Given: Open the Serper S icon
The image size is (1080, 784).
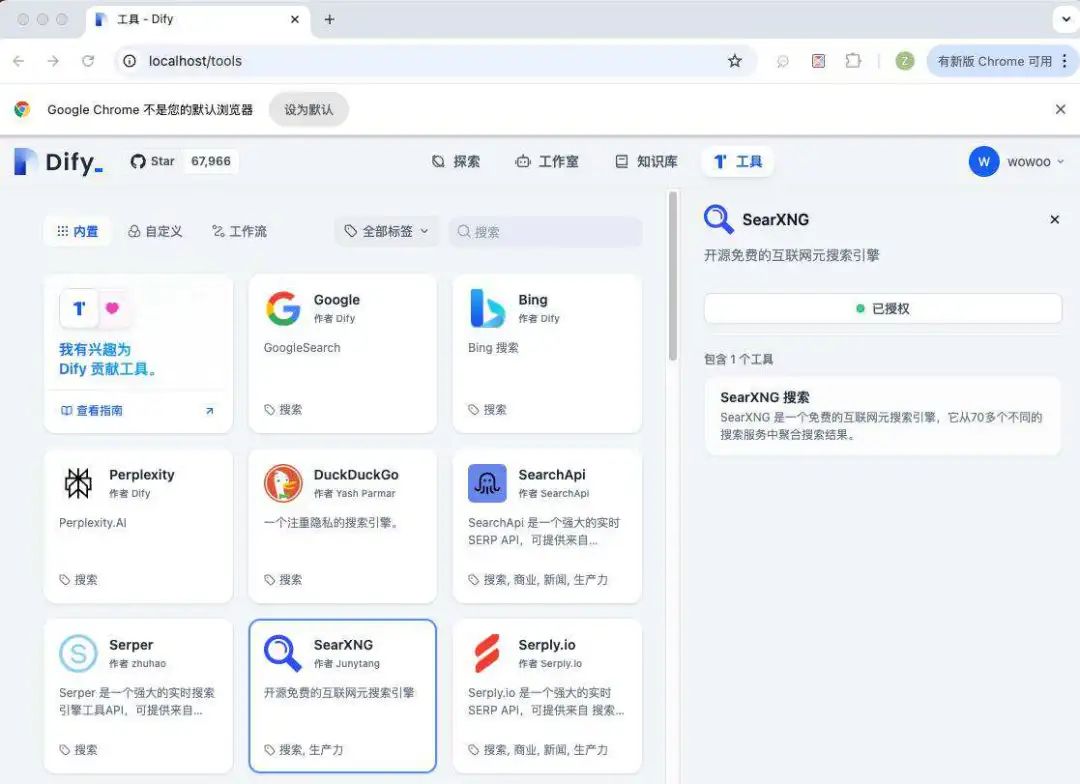Looking at the screenshot, I should click(78, 653).
